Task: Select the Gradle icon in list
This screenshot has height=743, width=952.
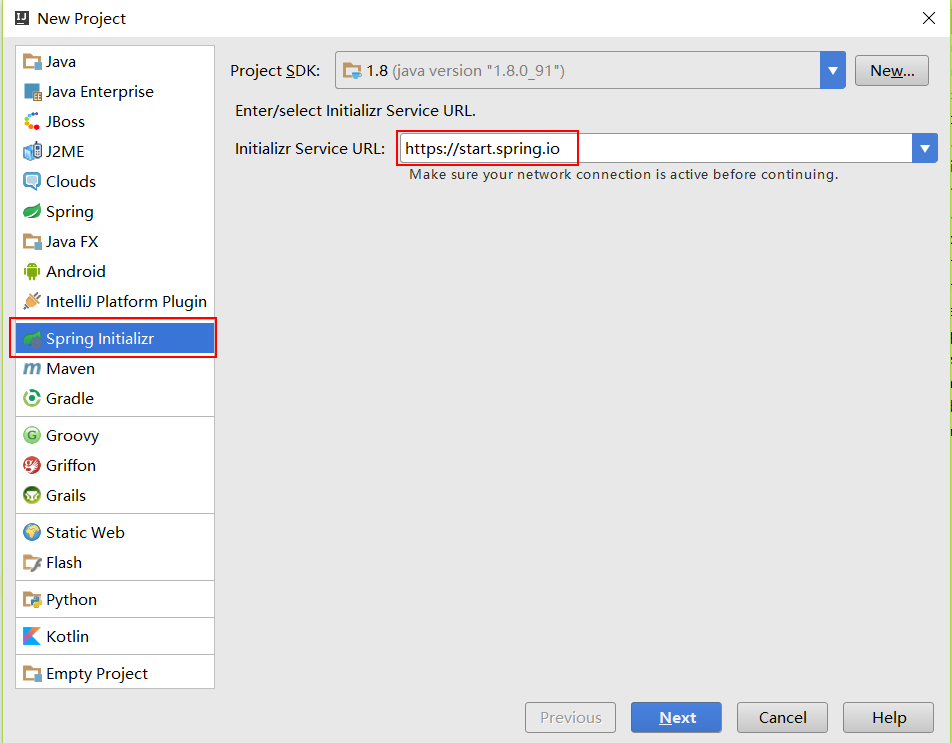Action: point(32,399)
